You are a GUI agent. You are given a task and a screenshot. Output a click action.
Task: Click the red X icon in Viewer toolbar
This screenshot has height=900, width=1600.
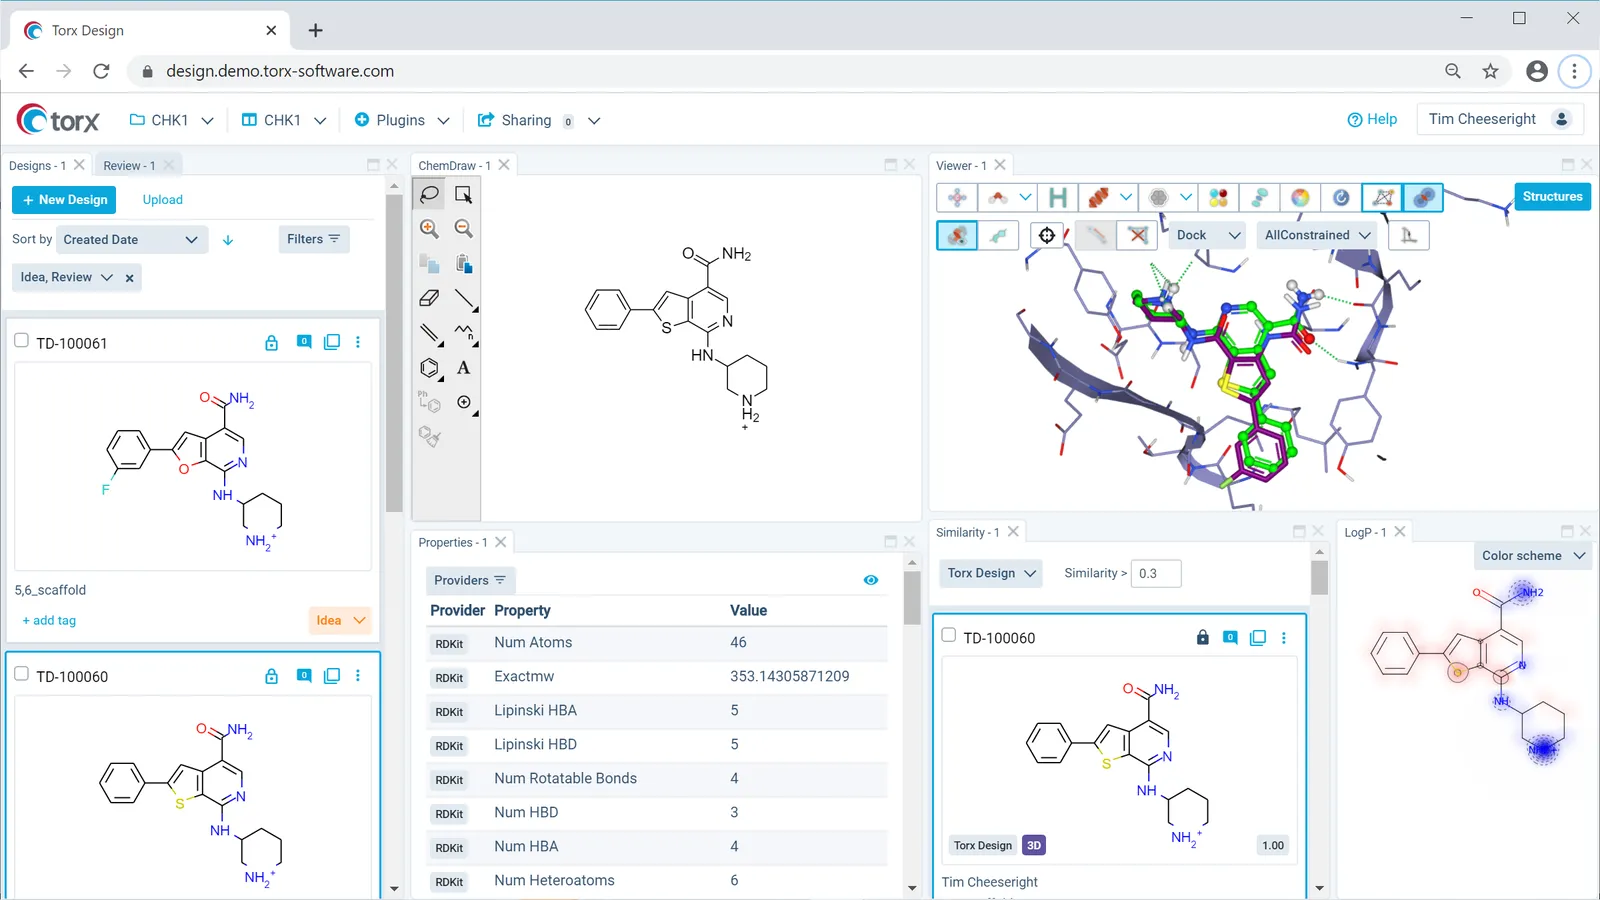click(x=1138, y=235)
